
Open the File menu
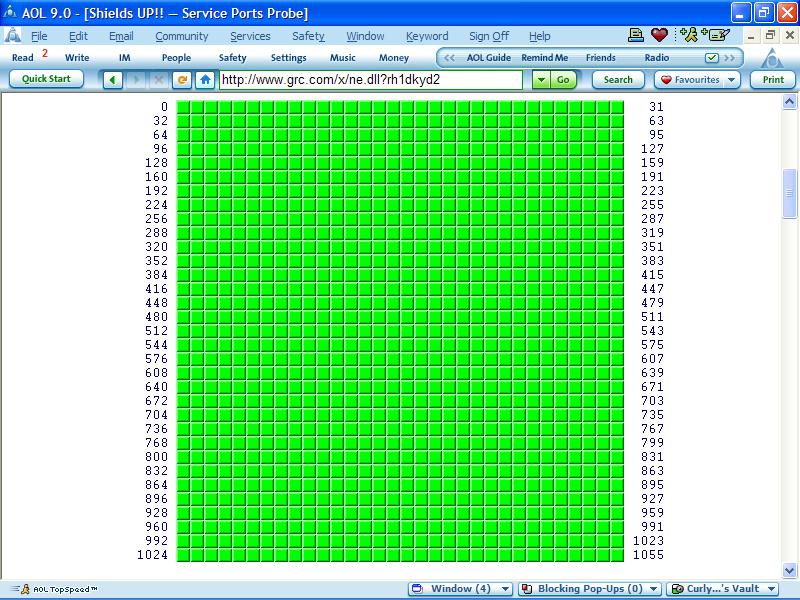tap(39, 36)
